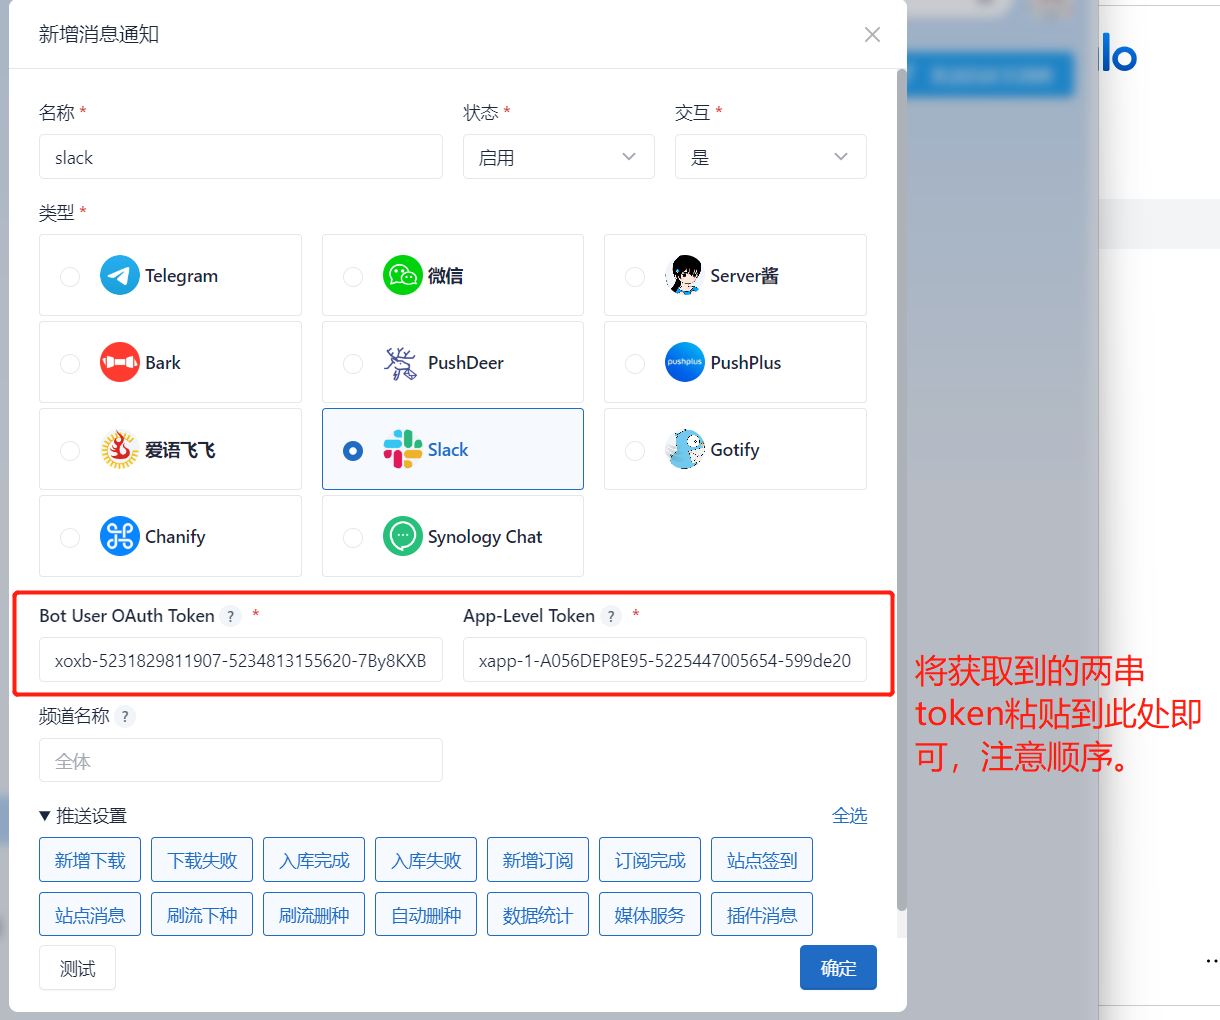Toggle the 刷流下种 push option

[x=202, y=914]
